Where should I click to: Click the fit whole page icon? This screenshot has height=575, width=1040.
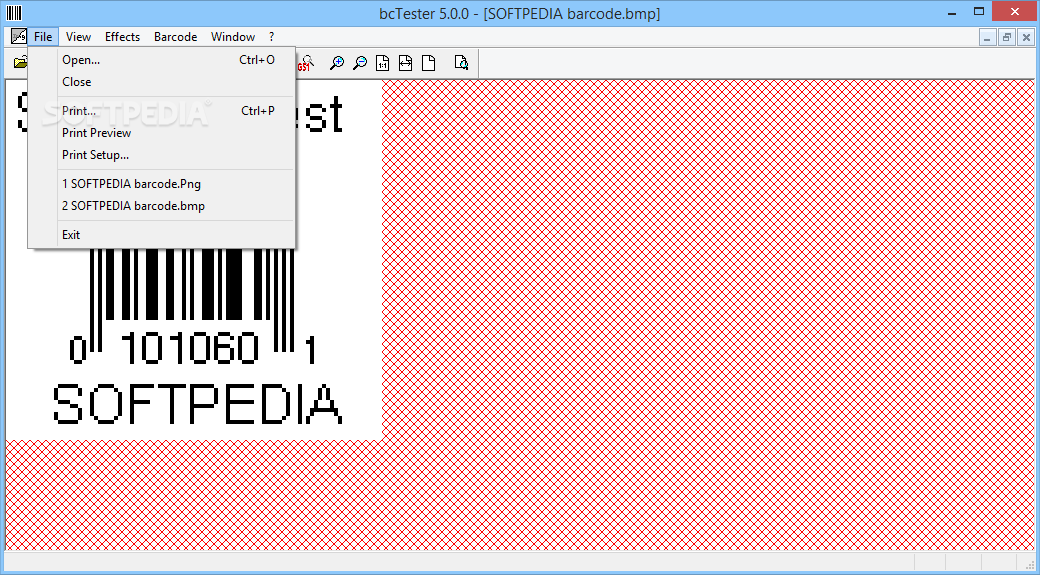click(x=428, y=63)
